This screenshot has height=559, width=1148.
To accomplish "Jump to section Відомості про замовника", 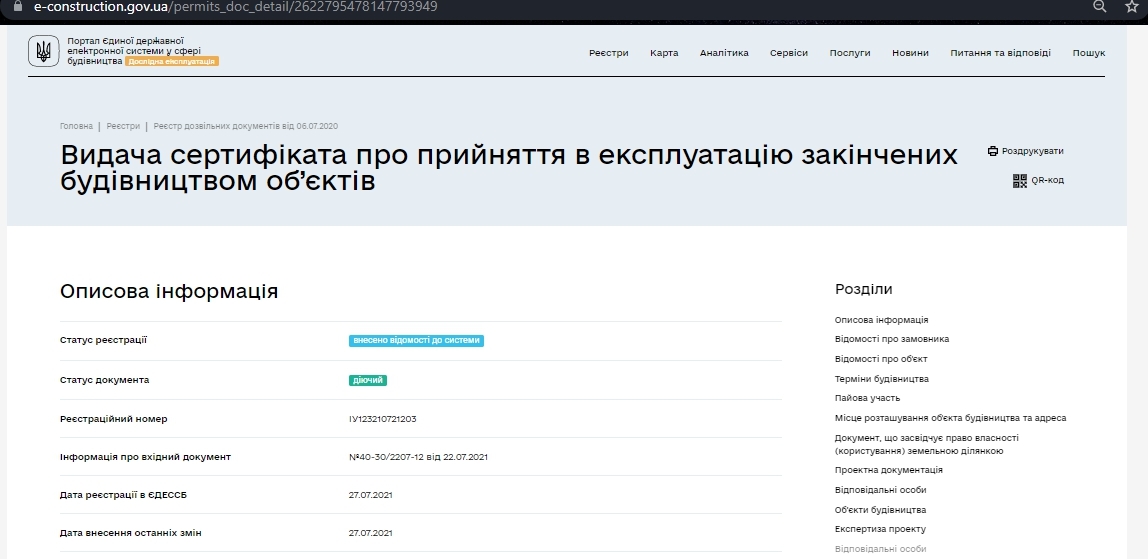I will pyautogui.click(x=892, y=339).
